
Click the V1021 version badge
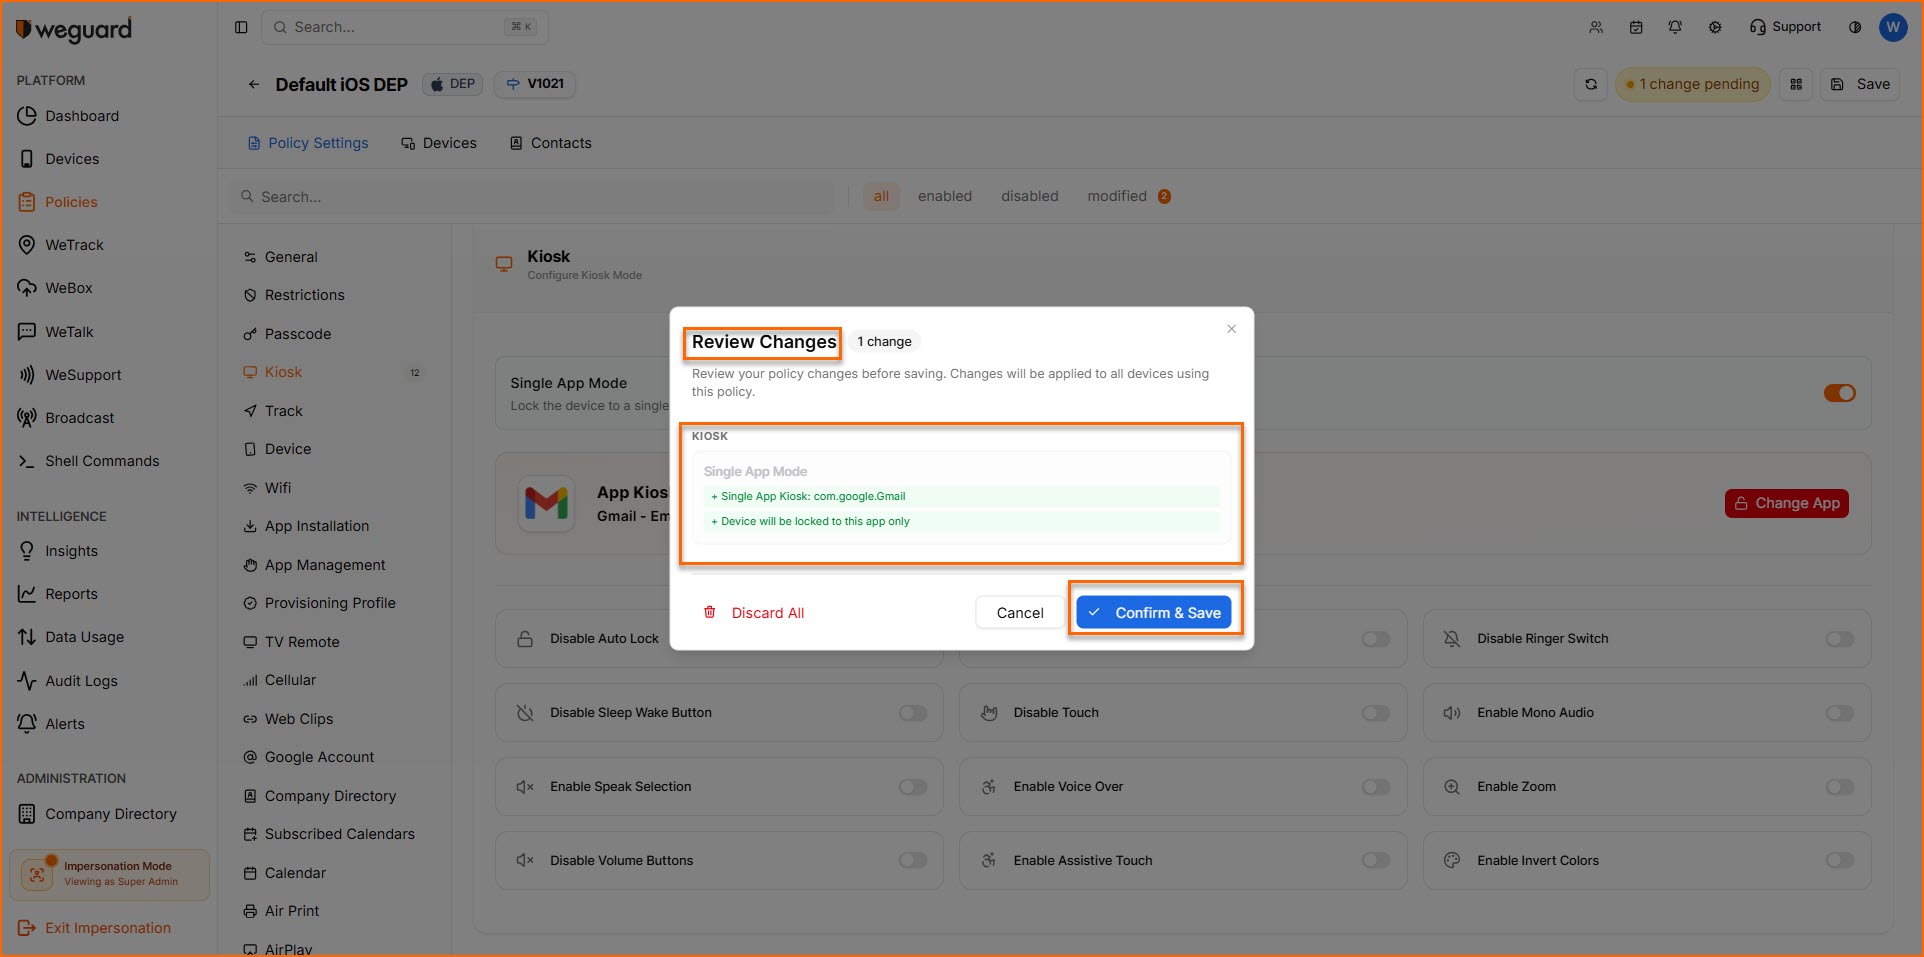[536, 84]
